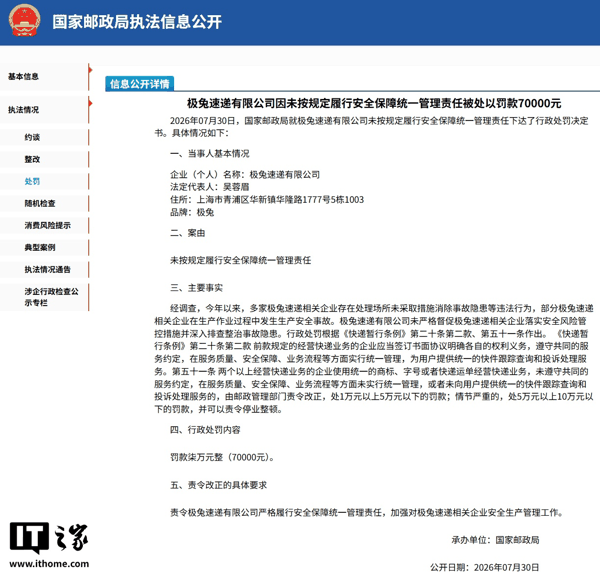Viewport: 600px width, 575px height.
Task: Select 整改 in the sidebar
Action: click(x=32, y=159)
